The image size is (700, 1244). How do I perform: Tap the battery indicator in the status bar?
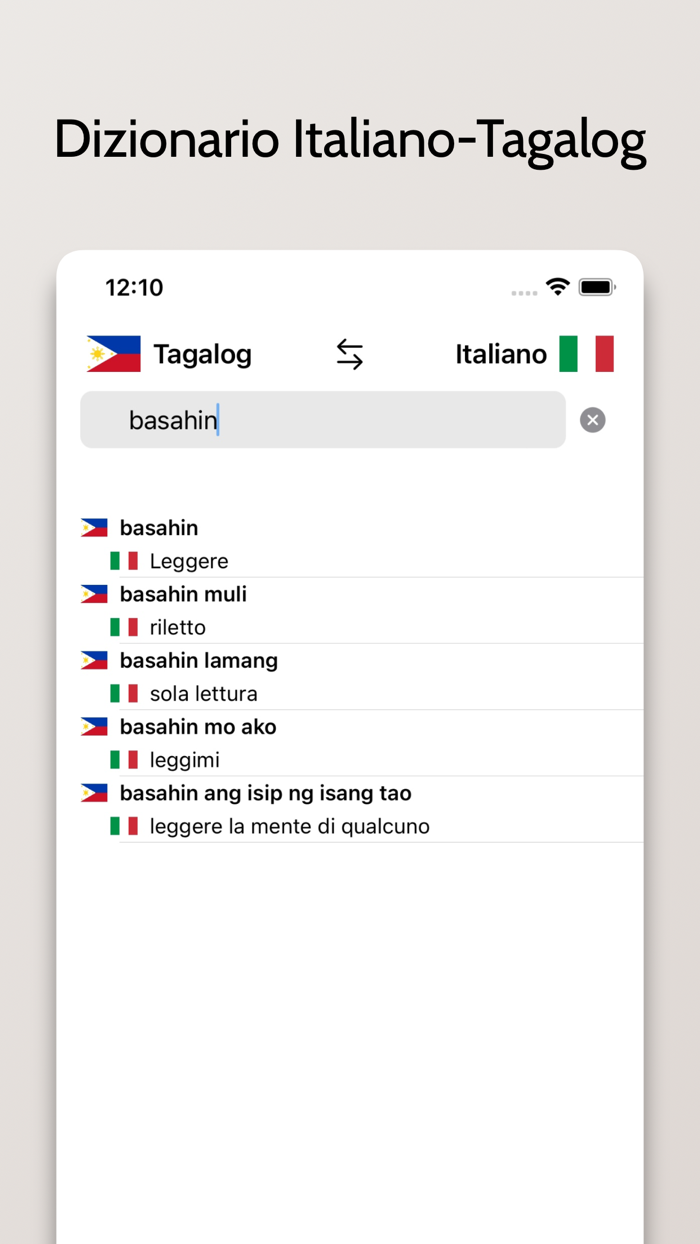[x=597, y=286]
